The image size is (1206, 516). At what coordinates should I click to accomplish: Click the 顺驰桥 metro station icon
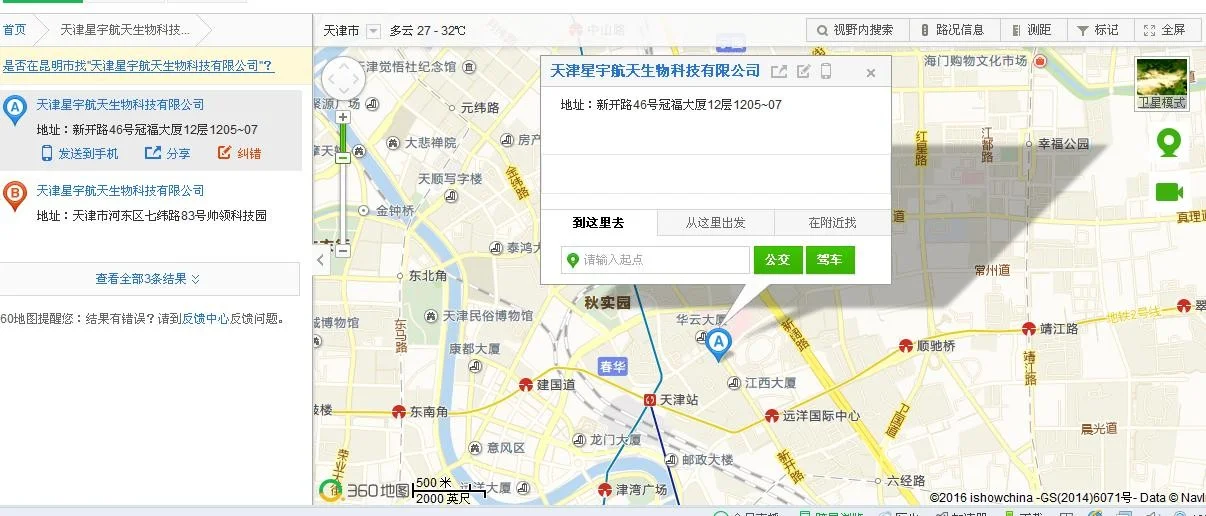click(906, 346)
